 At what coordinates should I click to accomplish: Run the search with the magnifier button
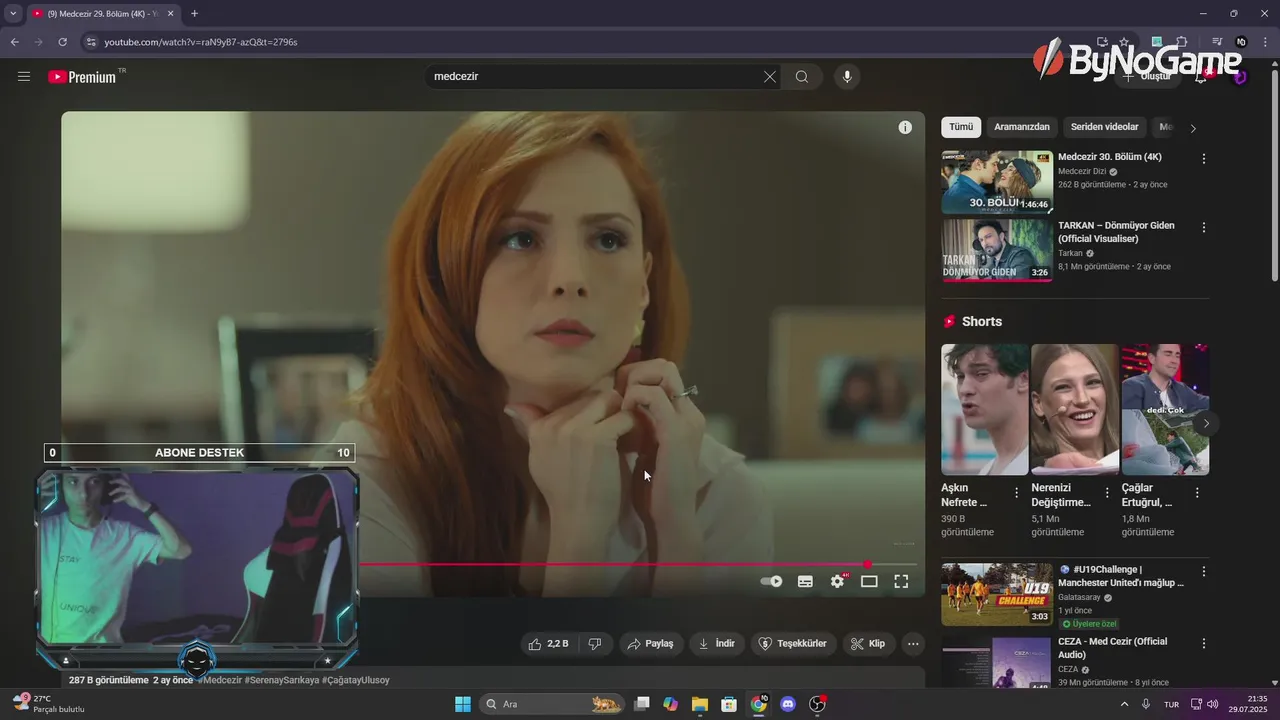(x=802, y=77)
